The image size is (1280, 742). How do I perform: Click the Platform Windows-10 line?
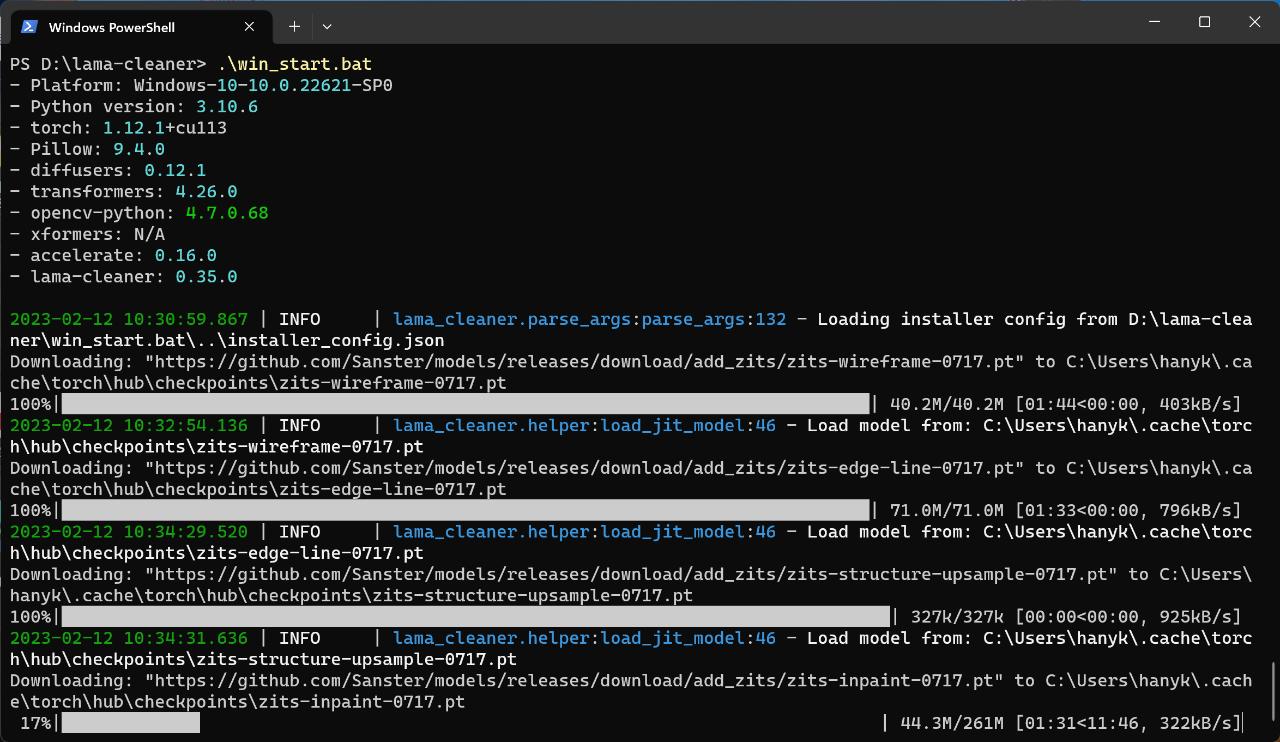coord(201,85)
